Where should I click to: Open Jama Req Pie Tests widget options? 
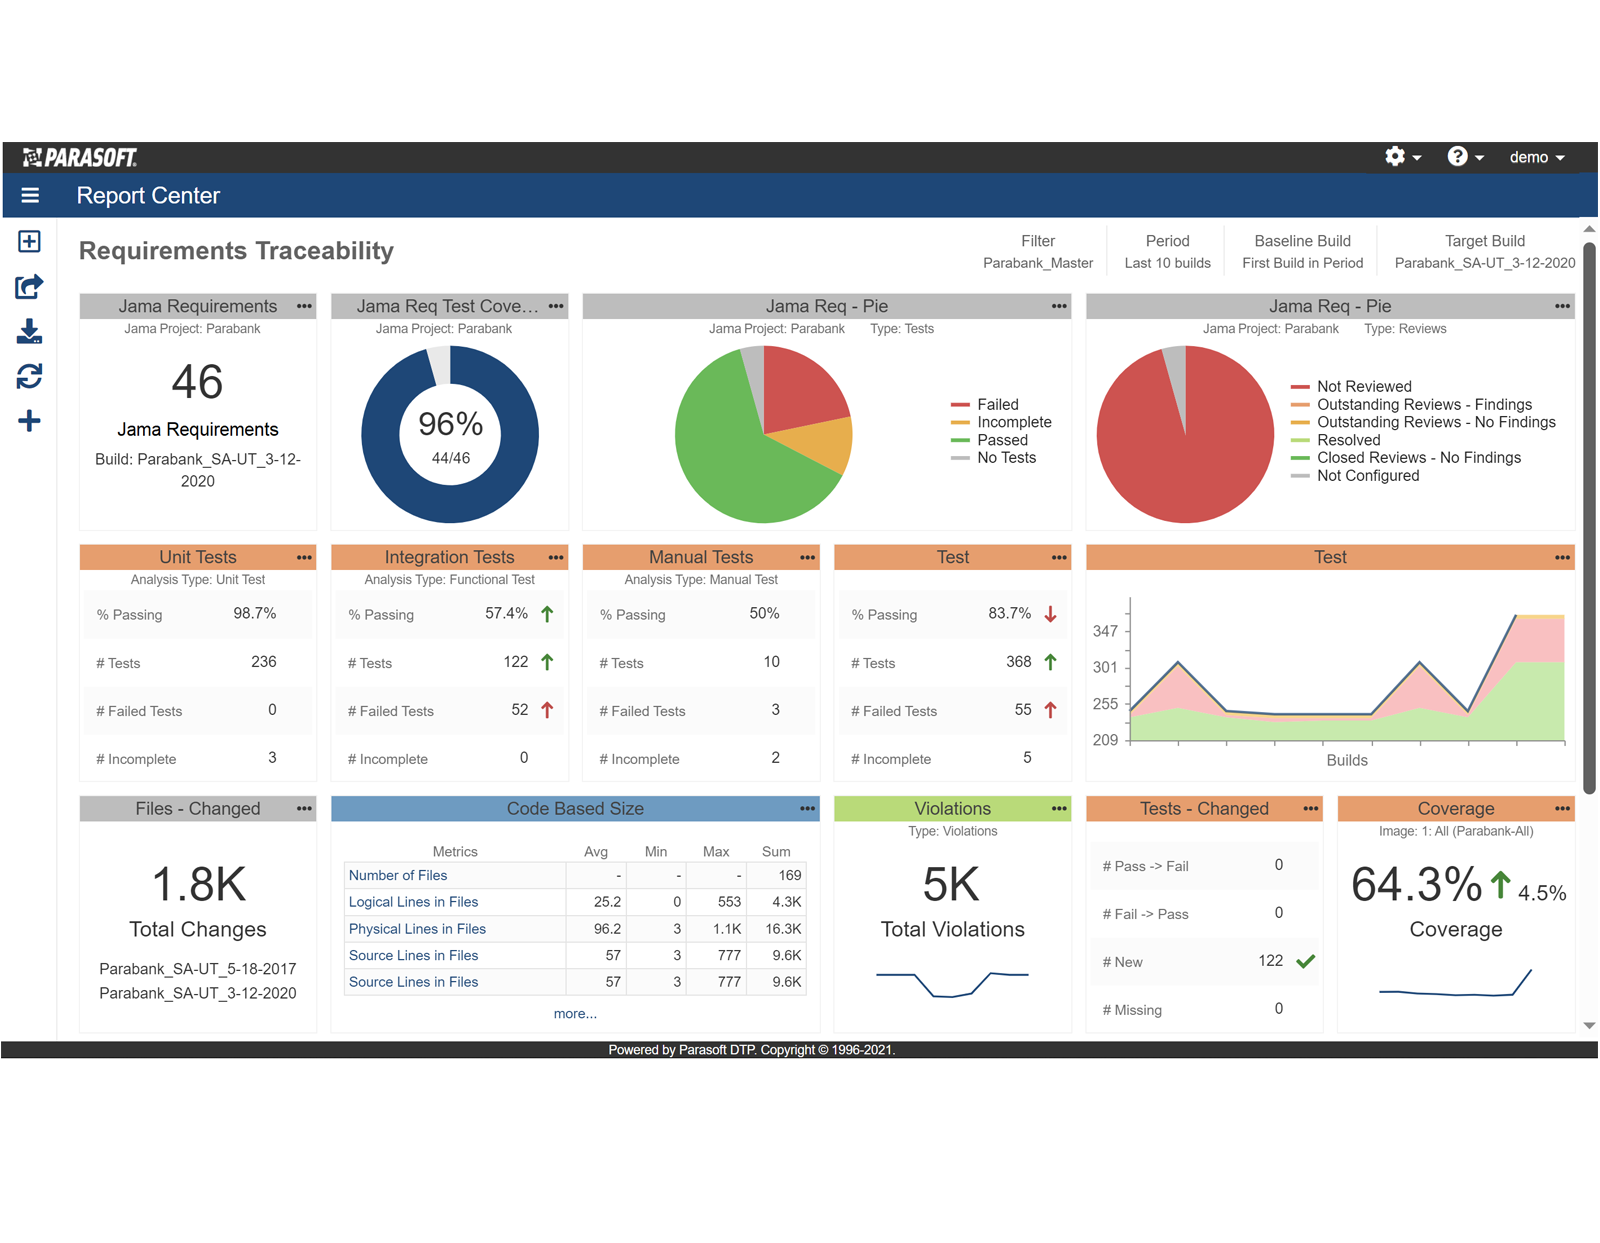click(1059, 306)
